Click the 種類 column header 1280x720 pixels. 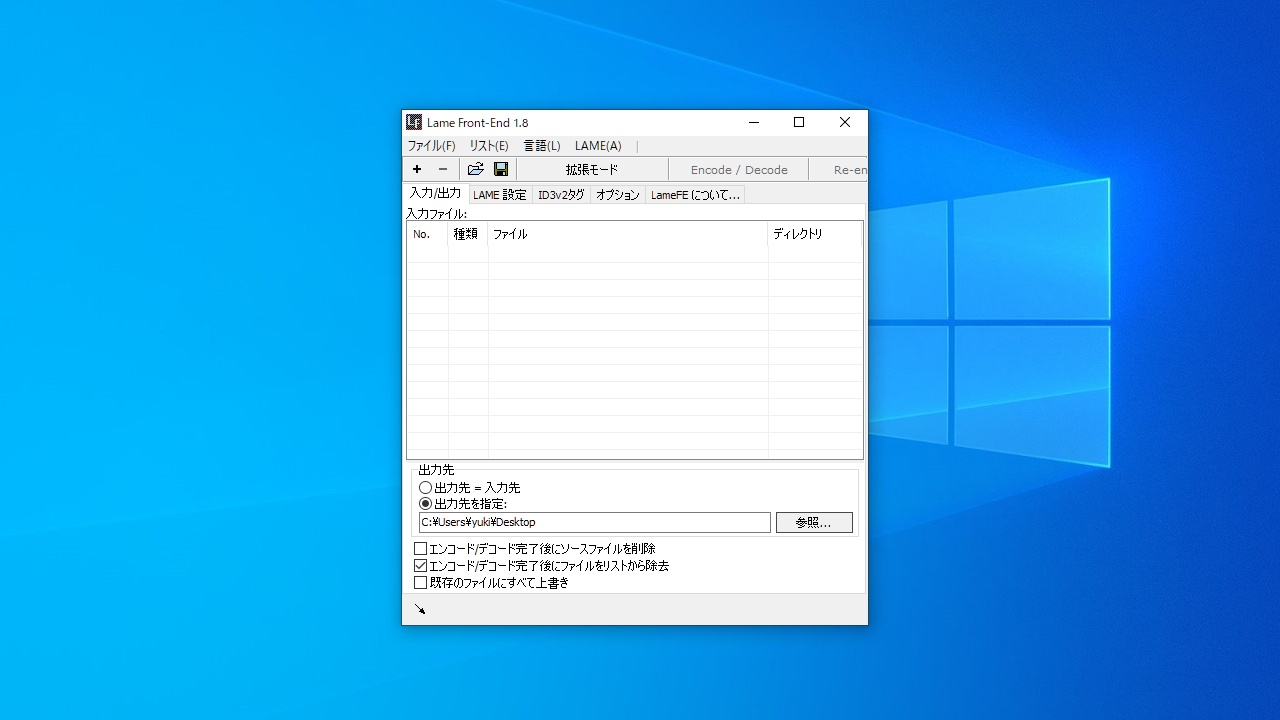468,234
